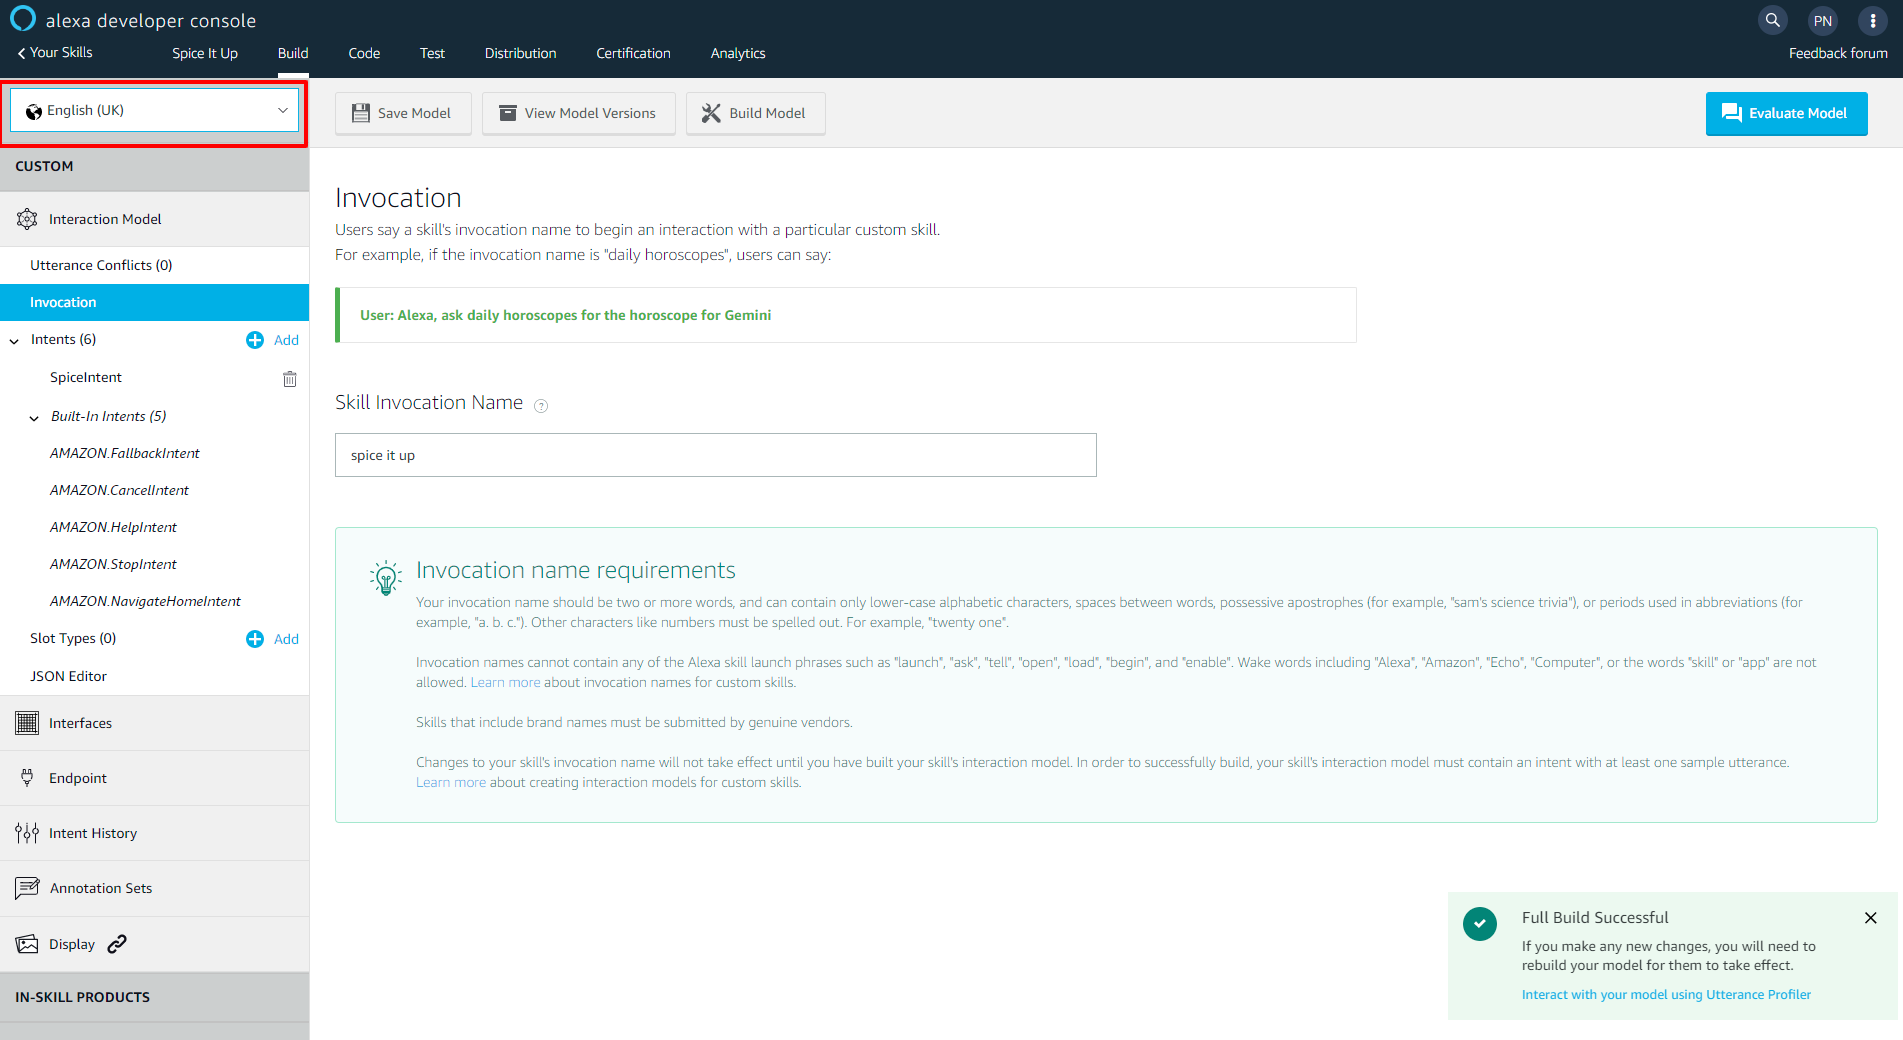Open the JSON Editor

click(x=68, y=676)
